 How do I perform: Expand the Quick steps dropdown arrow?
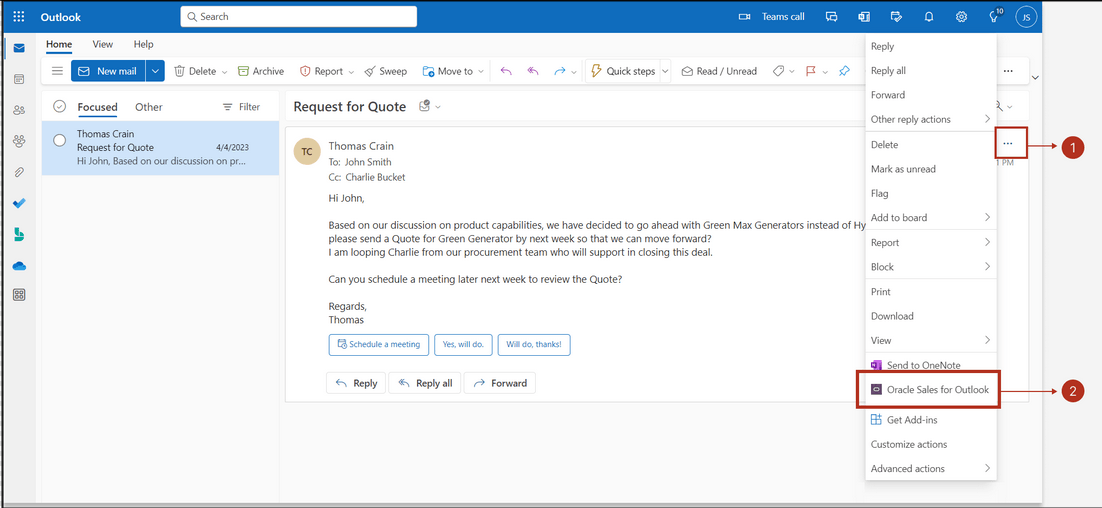666,71
